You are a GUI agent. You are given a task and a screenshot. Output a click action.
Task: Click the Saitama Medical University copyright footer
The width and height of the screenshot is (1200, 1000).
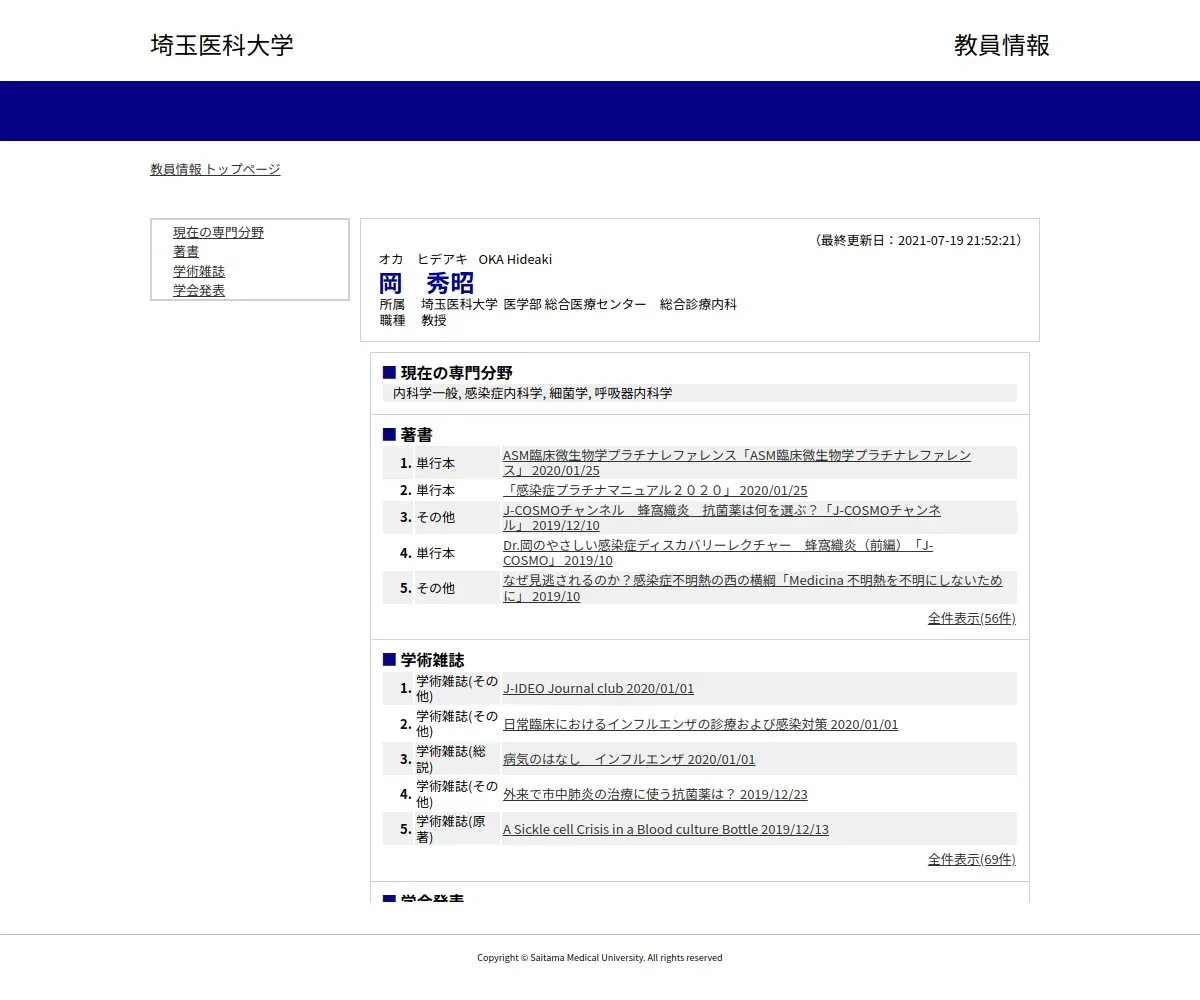tap(599, 957)
